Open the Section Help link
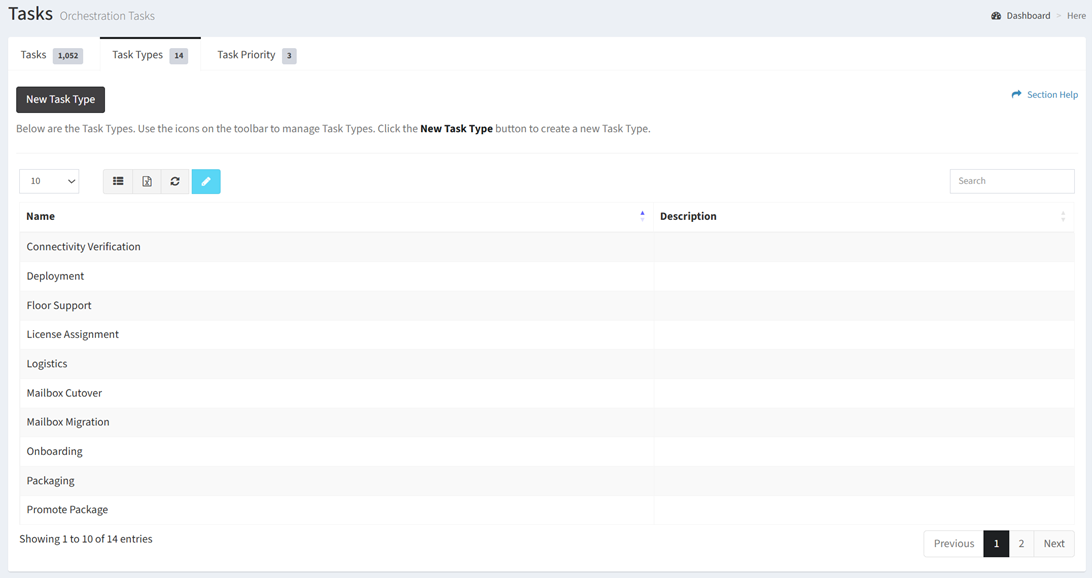Image resolution: width=1092 pixels, height=578 pixels. point(1051,95)
